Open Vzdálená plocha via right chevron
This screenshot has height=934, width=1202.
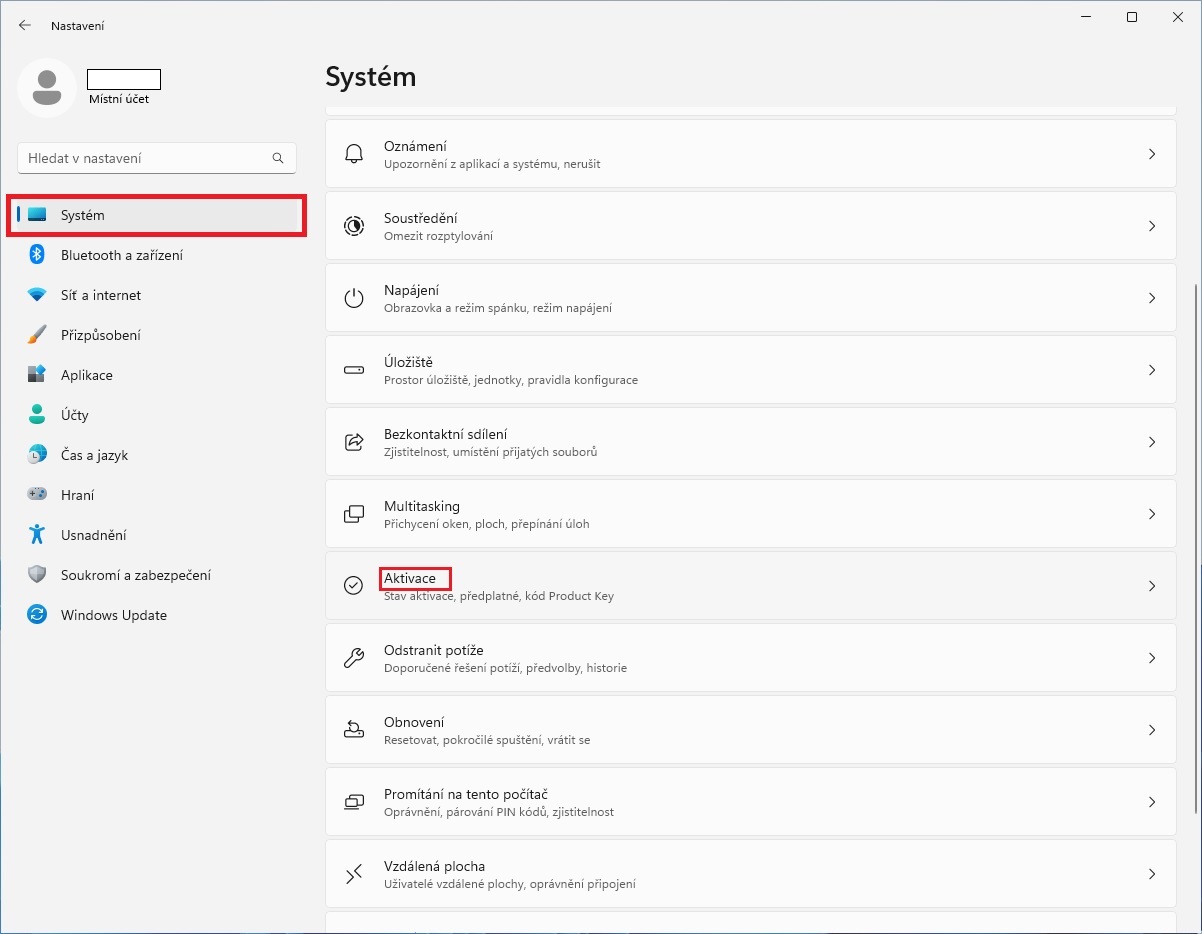(x=1152, y=874)
